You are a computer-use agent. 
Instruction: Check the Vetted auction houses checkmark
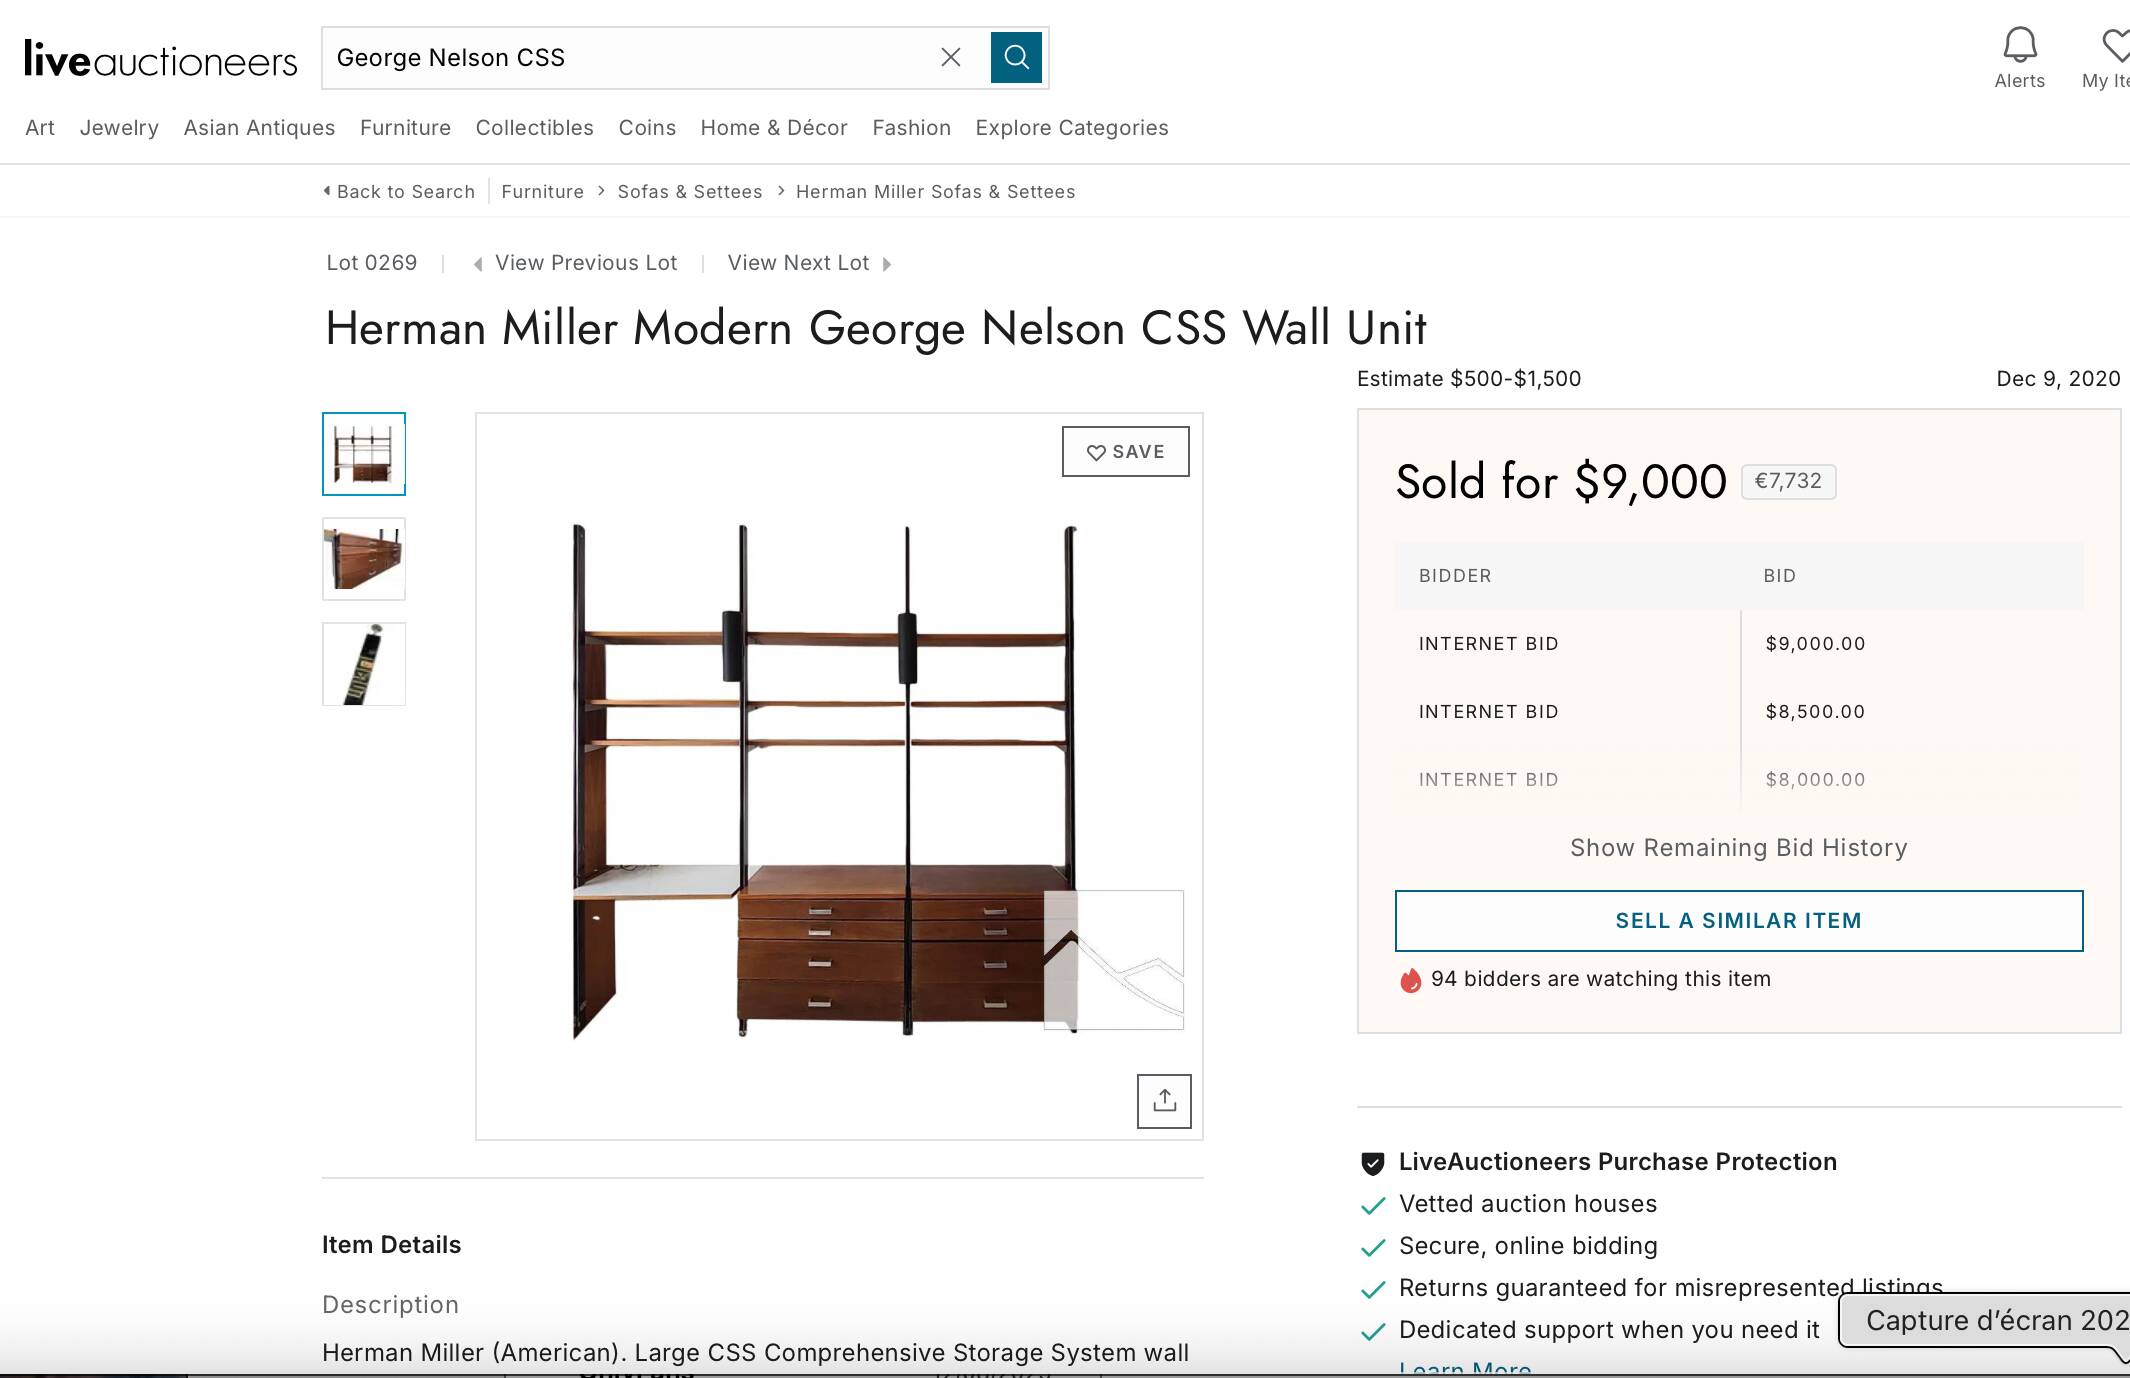click(1372, 1206)
